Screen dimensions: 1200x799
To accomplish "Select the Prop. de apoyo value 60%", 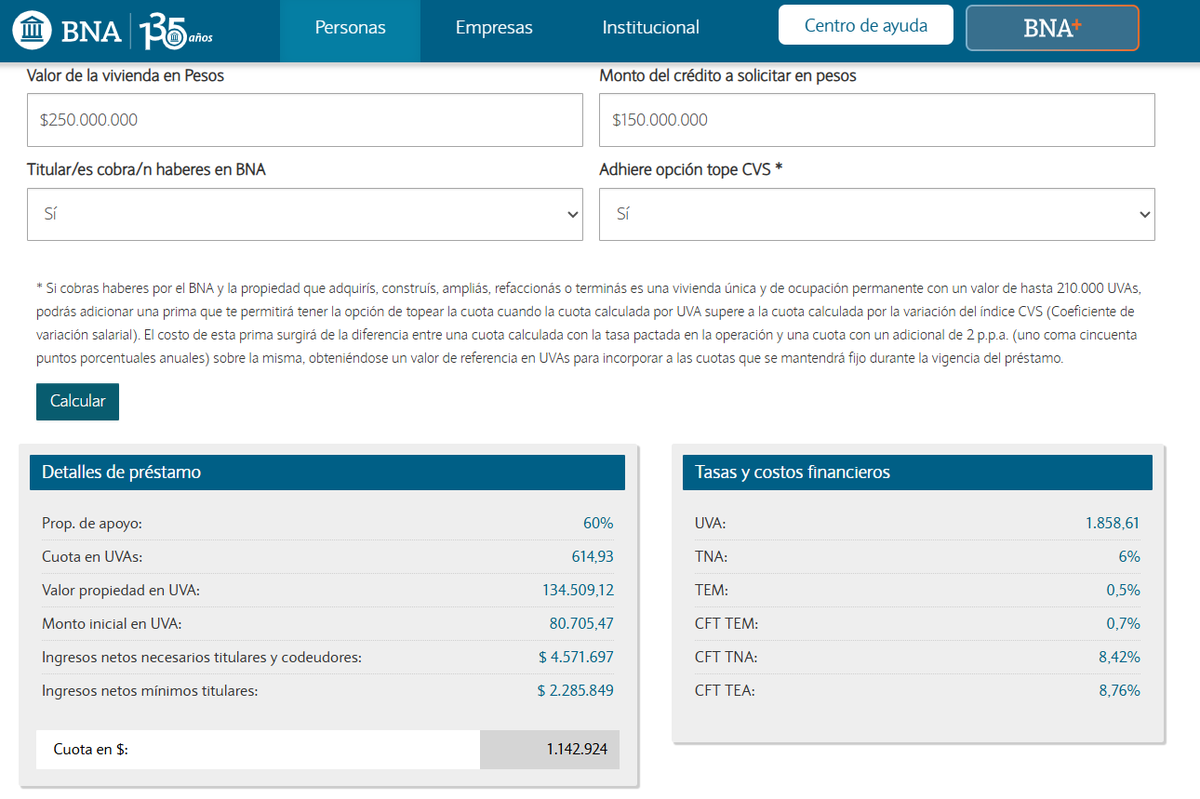I will click(598, 523).
